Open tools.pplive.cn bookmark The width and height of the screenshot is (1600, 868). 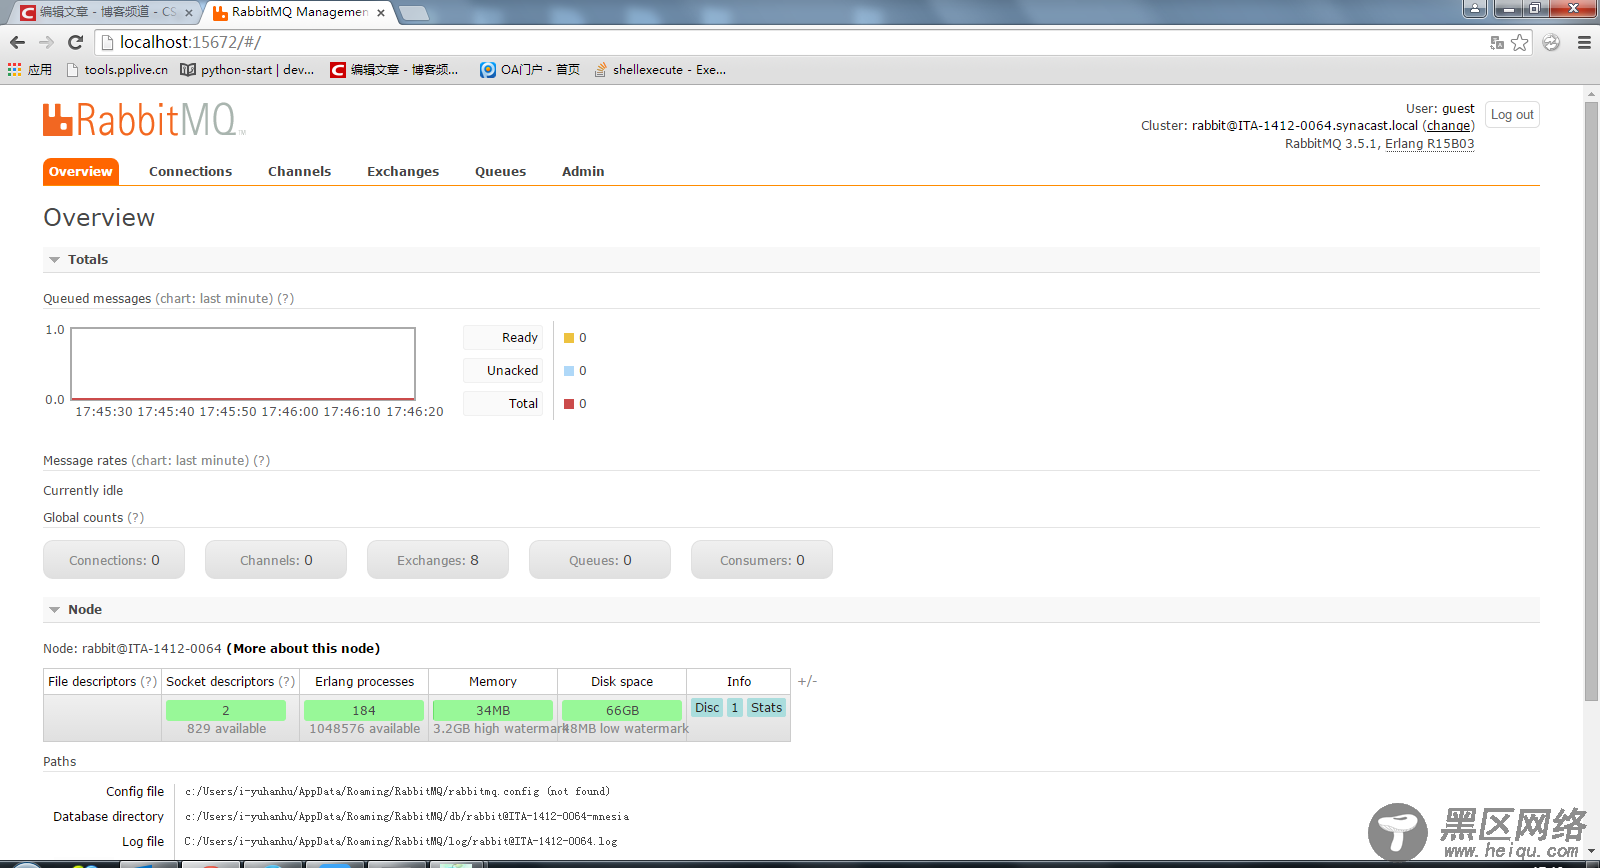(117, 69)
